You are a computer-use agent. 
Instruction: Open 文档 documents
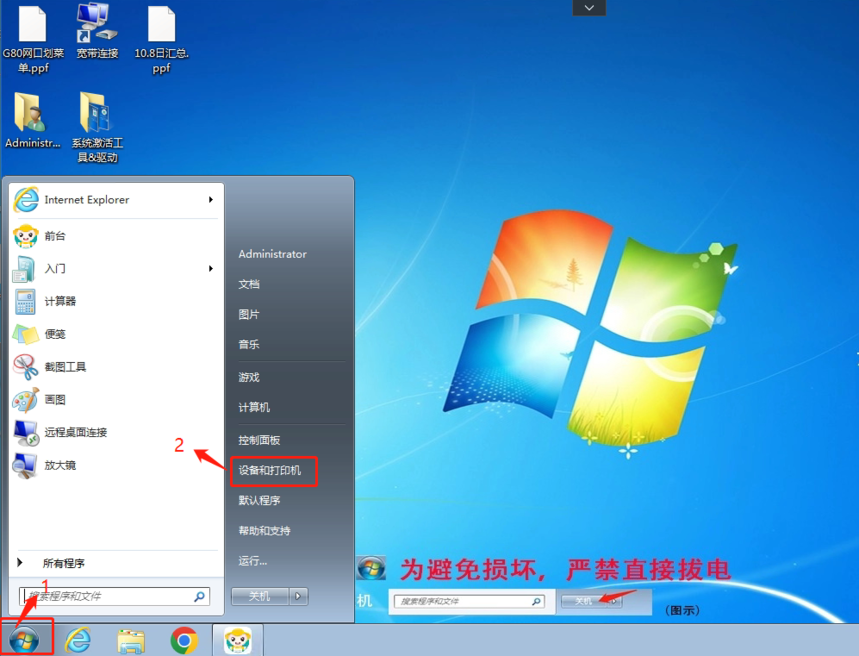[249, 284]
